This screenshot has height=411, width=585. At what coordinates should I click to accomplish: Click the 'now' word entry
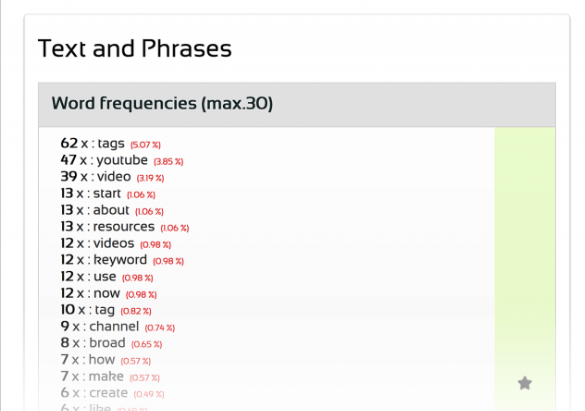coord(109,294)
